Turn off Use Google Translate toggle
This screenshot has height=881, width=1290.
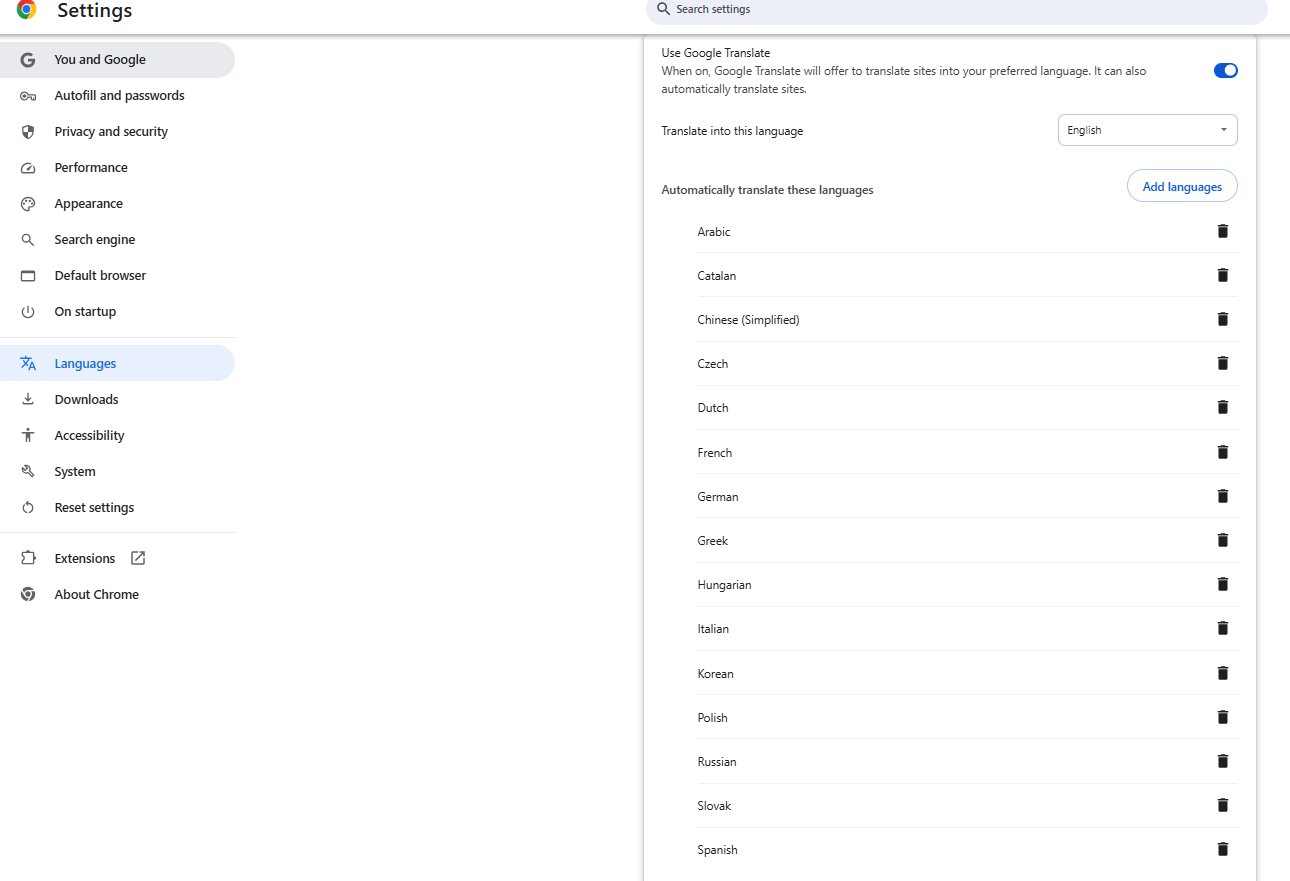click(x=1225, y=70)
